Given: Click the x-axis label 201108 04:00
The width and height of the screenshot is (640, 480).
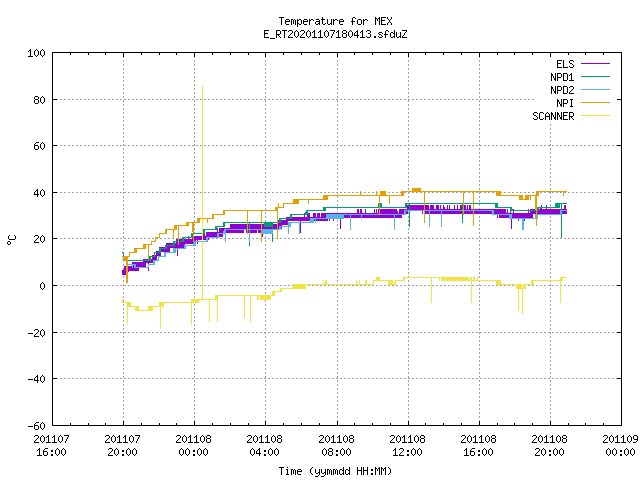Looking at the screenshot, I should tap(264, 446).
